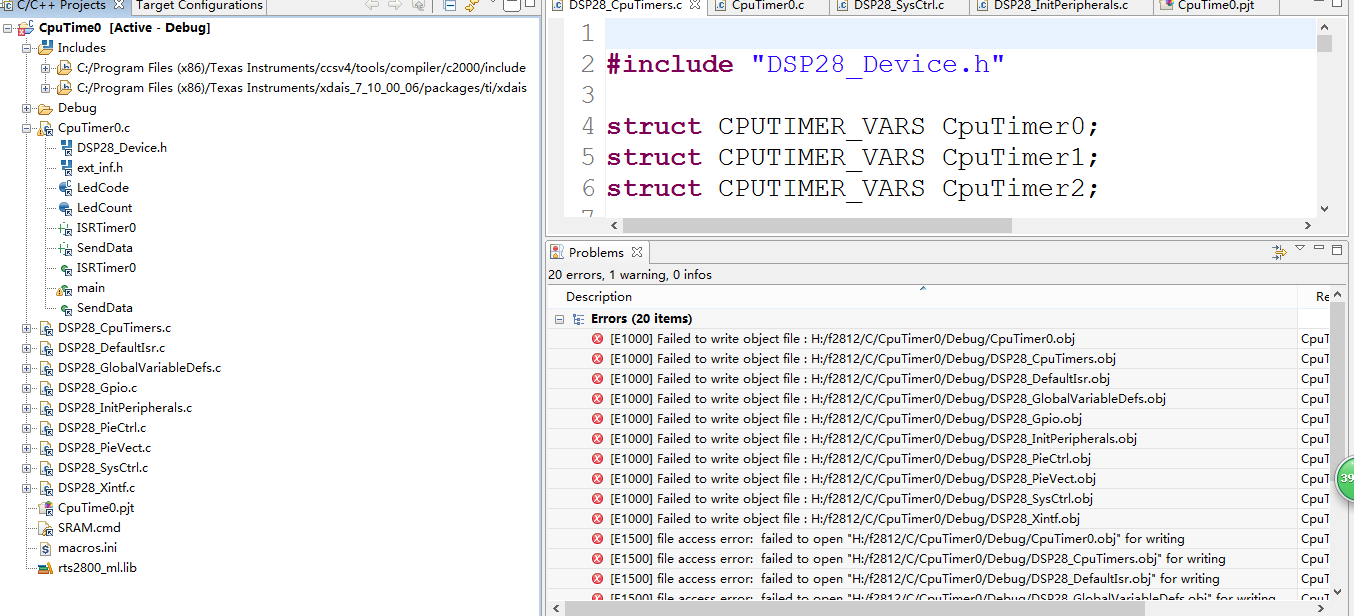Expand the Debug folder
This screenshot has height=616, width=1354.
coord(27,108)
